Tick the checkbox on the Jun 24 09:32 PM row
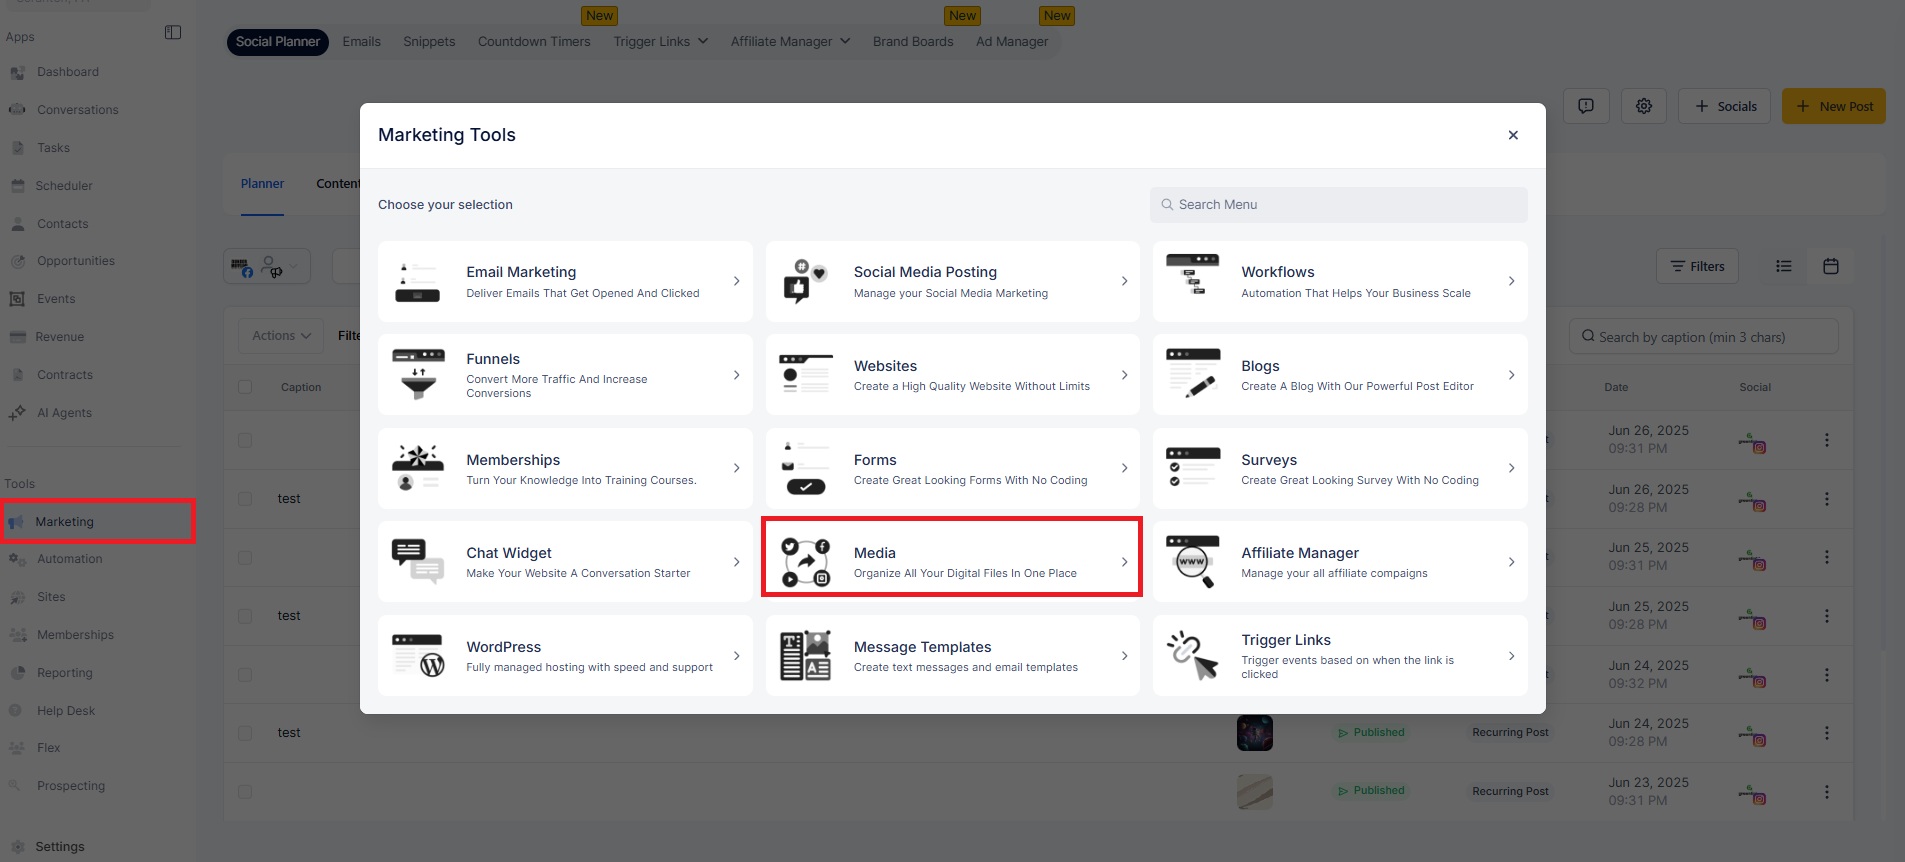Image resolution: width=1905 pixels, height=862 pixels. click(245, 675)
